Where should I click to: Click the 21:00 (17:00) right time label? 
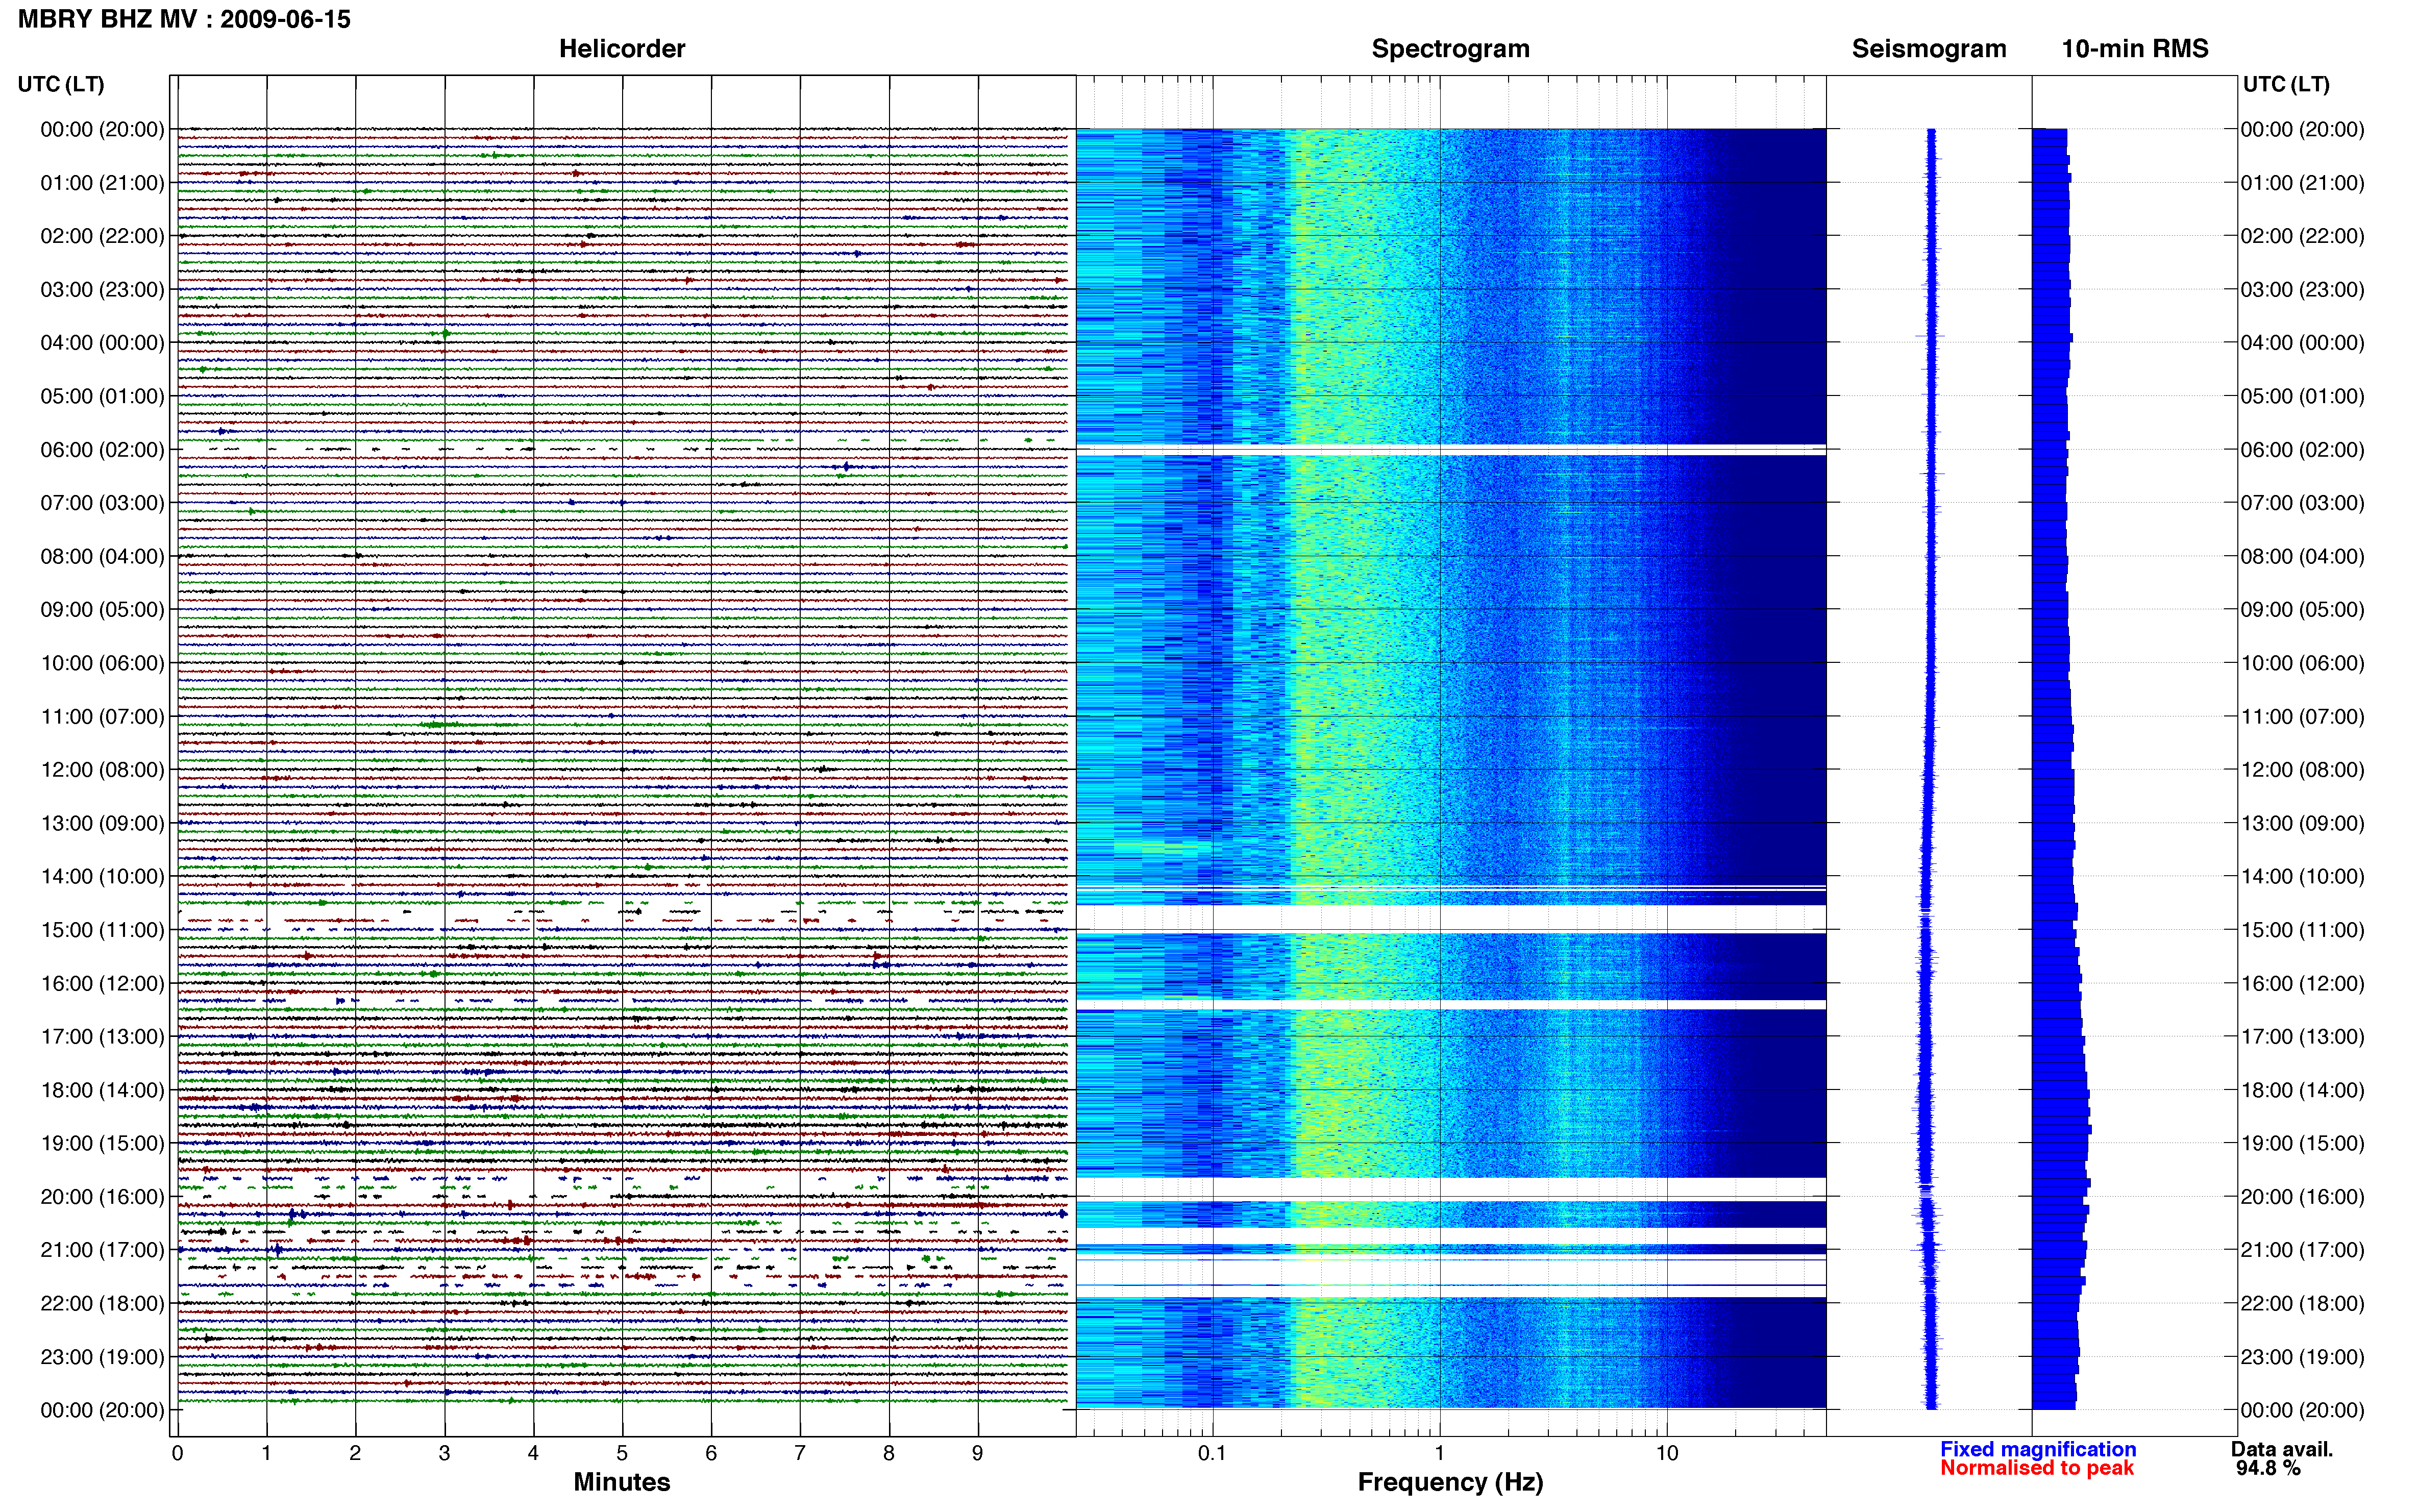tap(2302, 1250)
